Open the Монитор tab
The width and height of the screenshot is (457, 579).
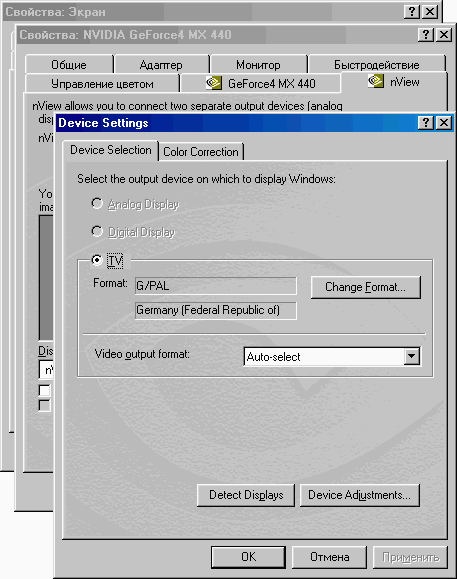(x=258, y=65)
